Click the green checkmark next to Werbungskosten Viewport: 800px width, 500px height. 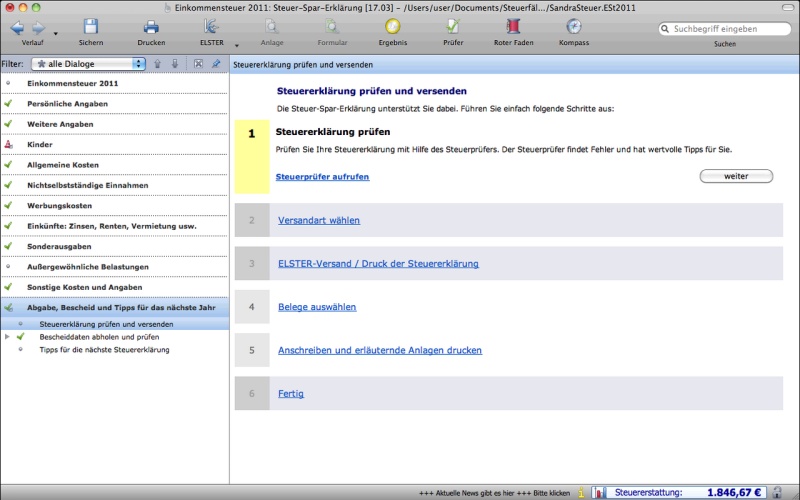8,205
